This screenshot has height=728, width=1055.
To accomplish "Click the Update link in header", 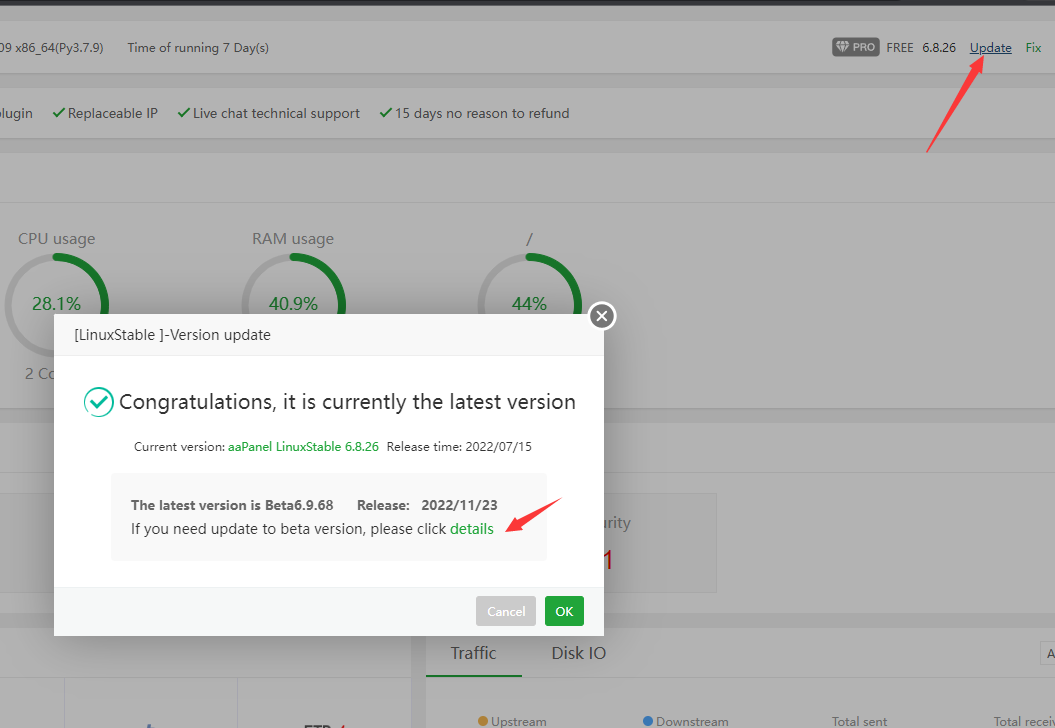I will click(x=990, y=48).
